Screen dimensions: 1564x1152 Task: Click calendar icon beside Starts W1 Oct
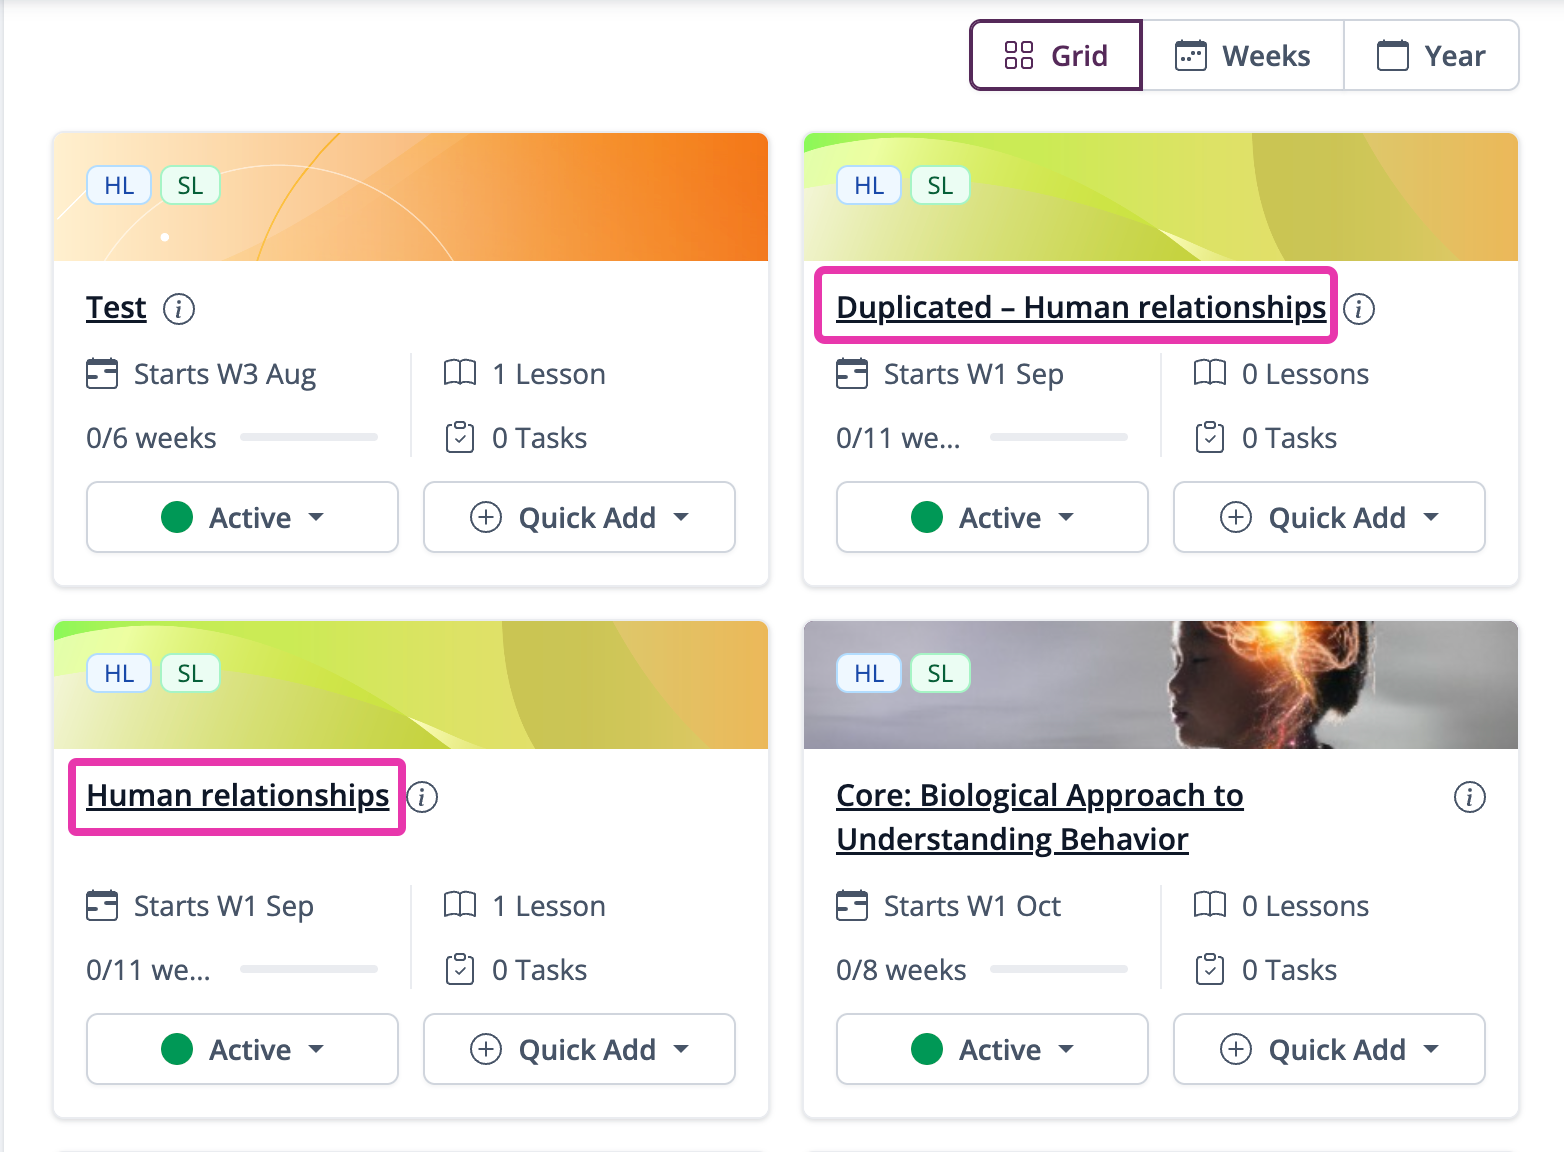[x=852, y=905]
